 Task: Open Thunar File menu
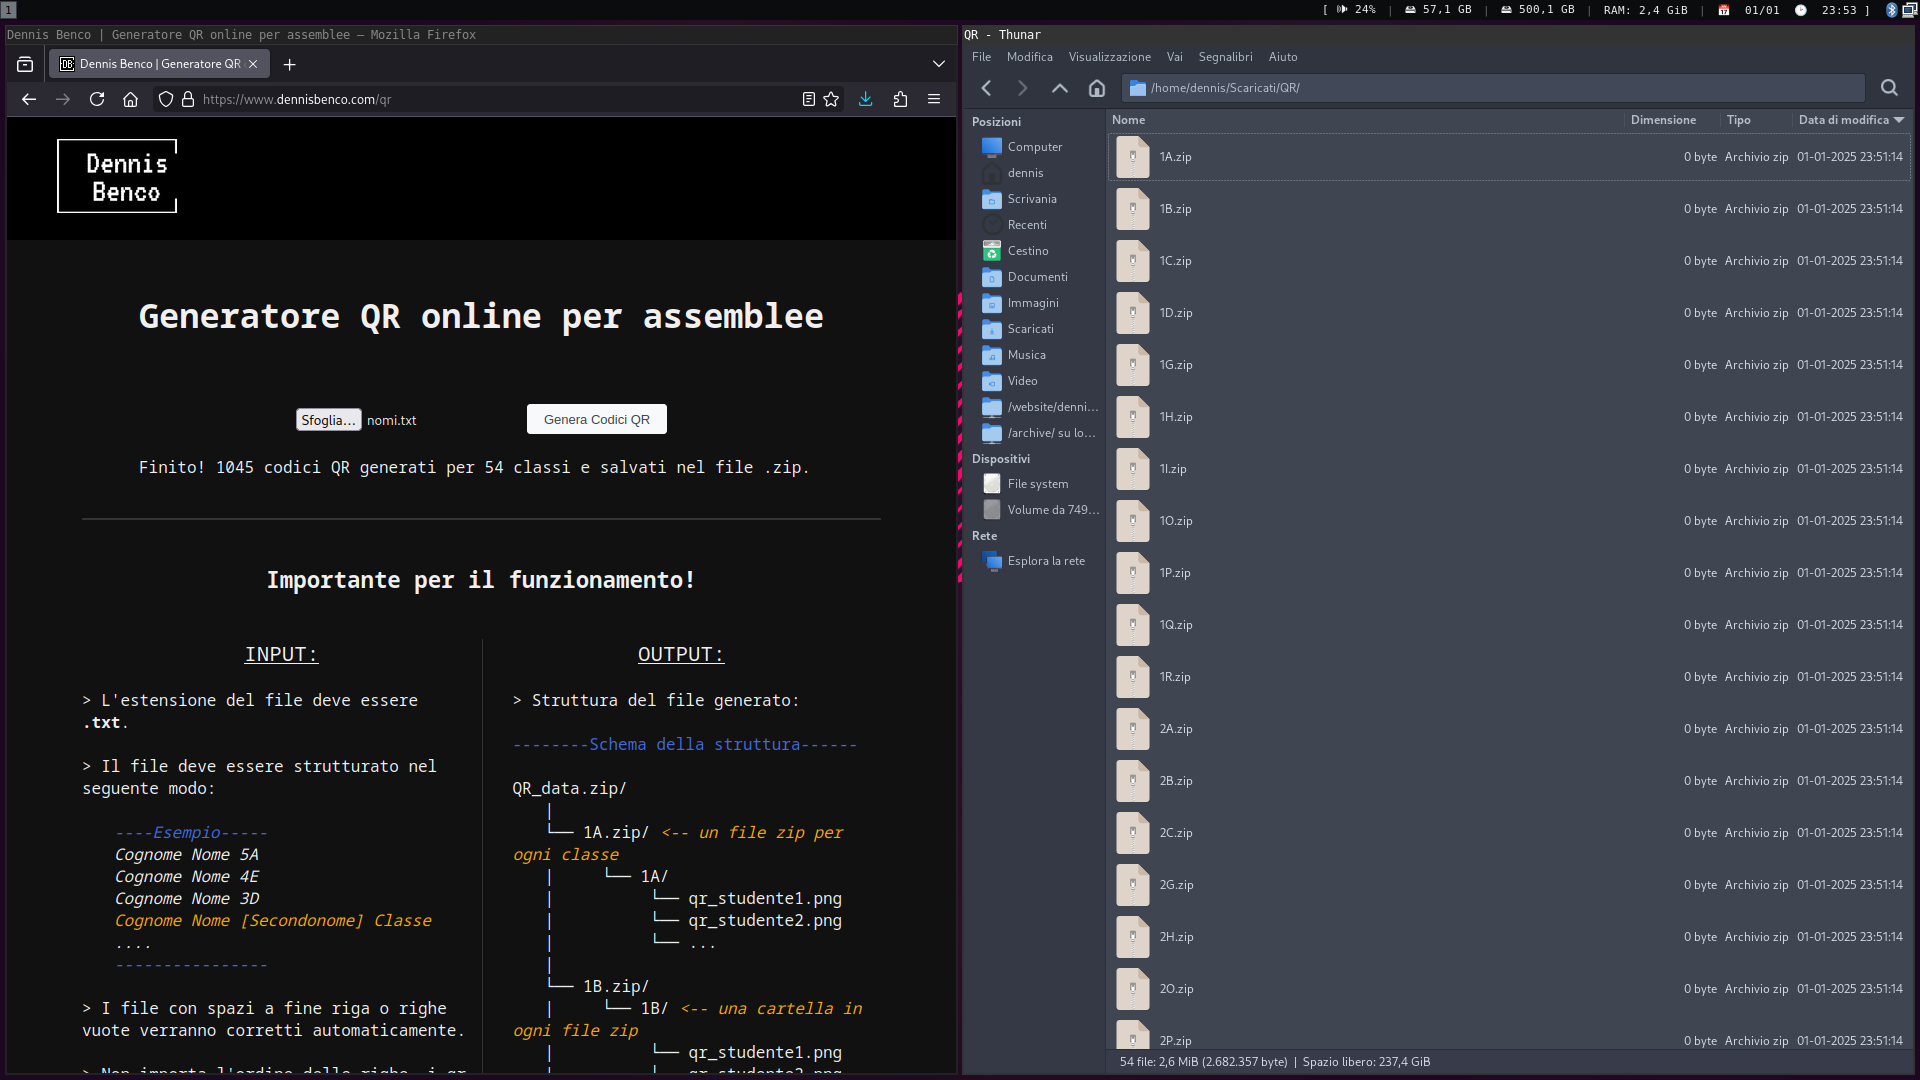982,57
